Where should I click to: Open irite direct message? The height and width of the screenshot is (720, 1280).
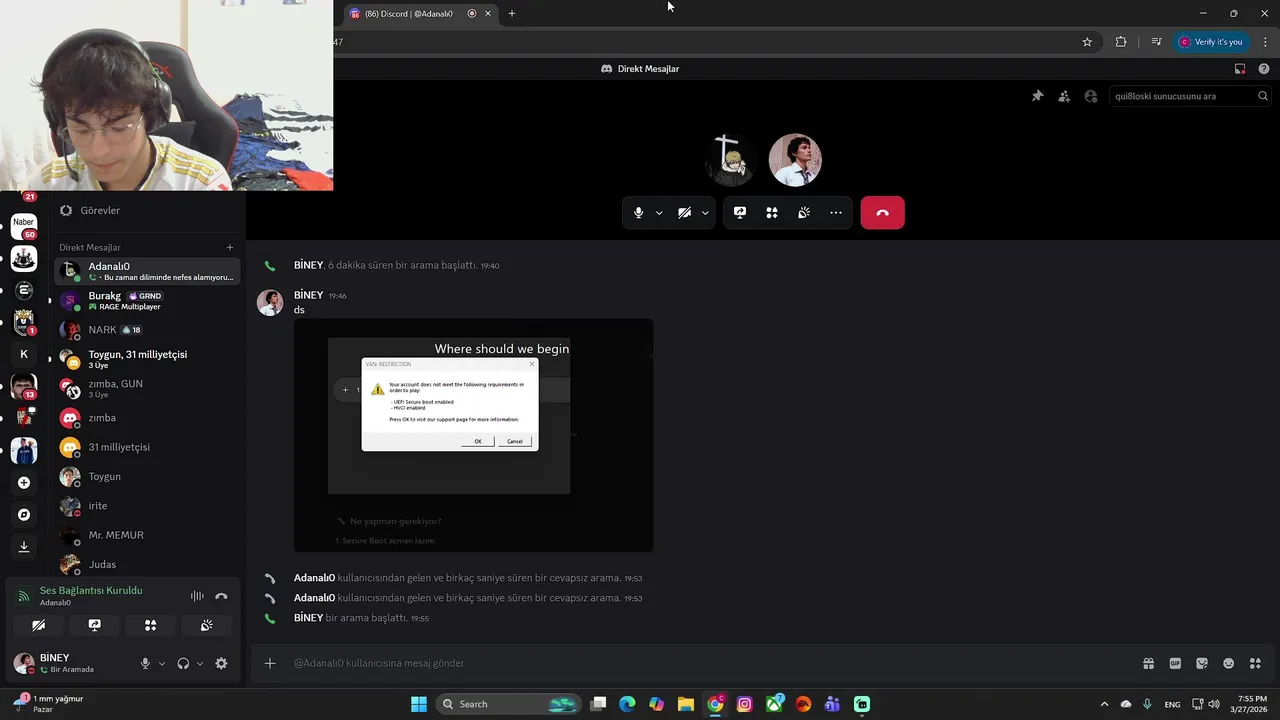tap(147, 506)
